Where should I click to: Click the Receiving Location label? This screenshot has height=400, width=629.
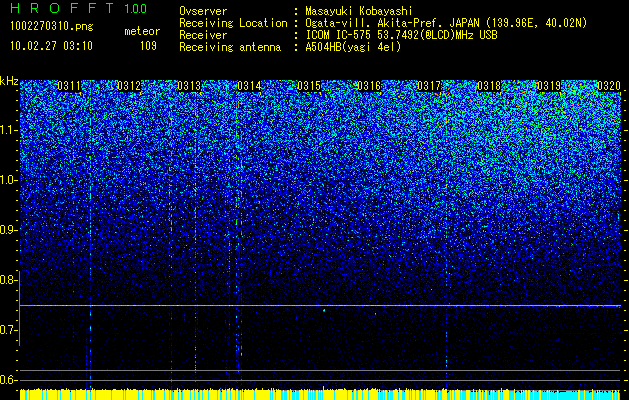coord(233,23)
